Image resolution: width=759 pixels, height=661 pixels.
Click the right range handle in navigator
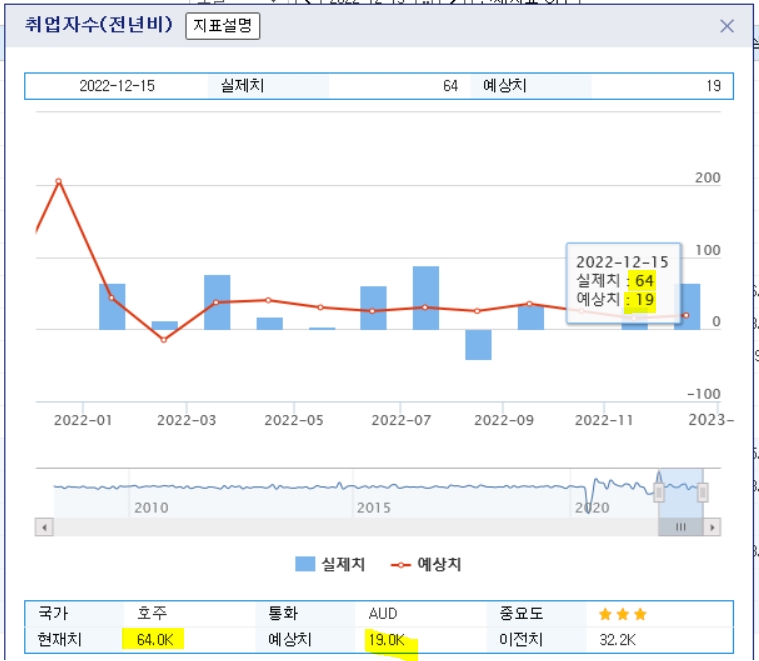point(702,493)
